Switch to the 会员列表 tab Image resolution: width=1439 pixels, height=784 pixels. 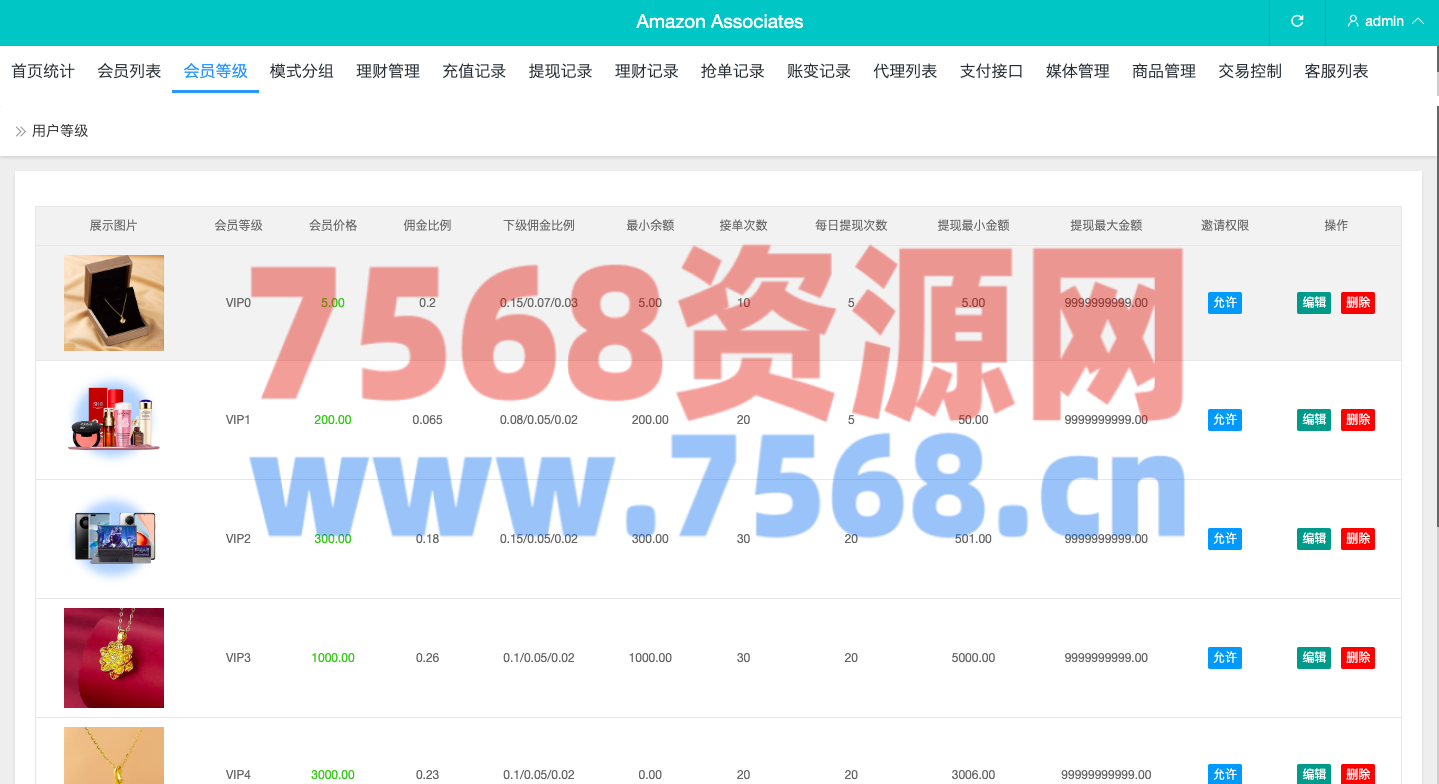coord(129,71)
